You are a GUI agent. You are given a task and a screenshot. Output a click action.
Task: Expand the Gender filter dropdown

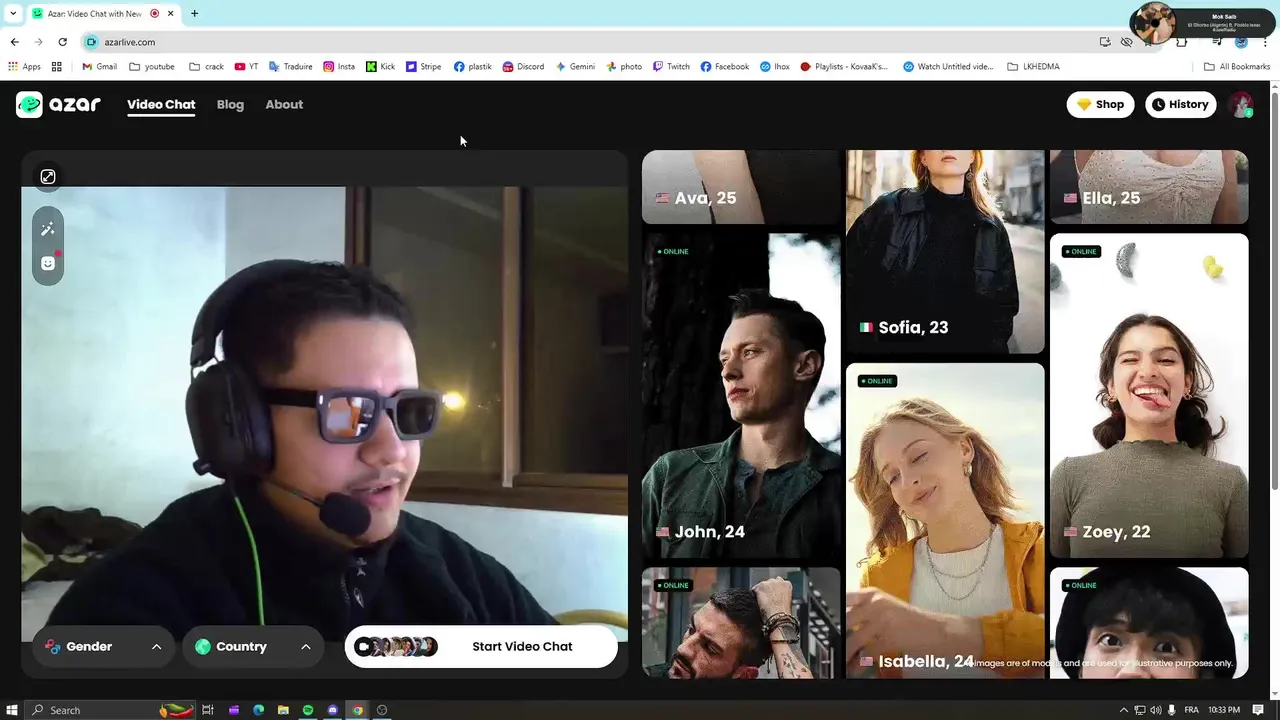(x=103, y=647)
